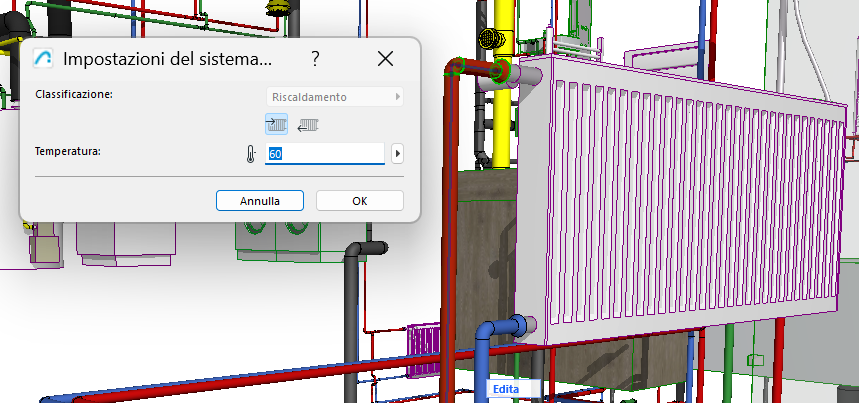This screenshot has width=859, height=403.
Task: Click the Temperatura input field showing 60
Action: coord(325,154)
